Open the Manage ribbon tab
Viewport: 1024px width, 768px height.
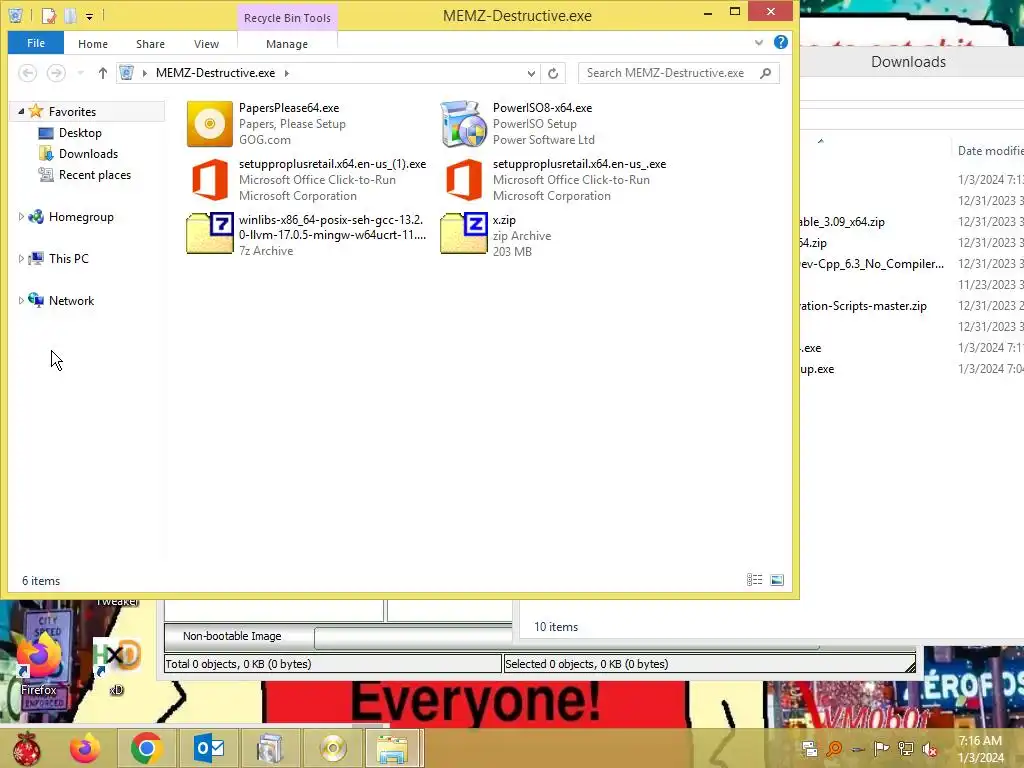287,44
